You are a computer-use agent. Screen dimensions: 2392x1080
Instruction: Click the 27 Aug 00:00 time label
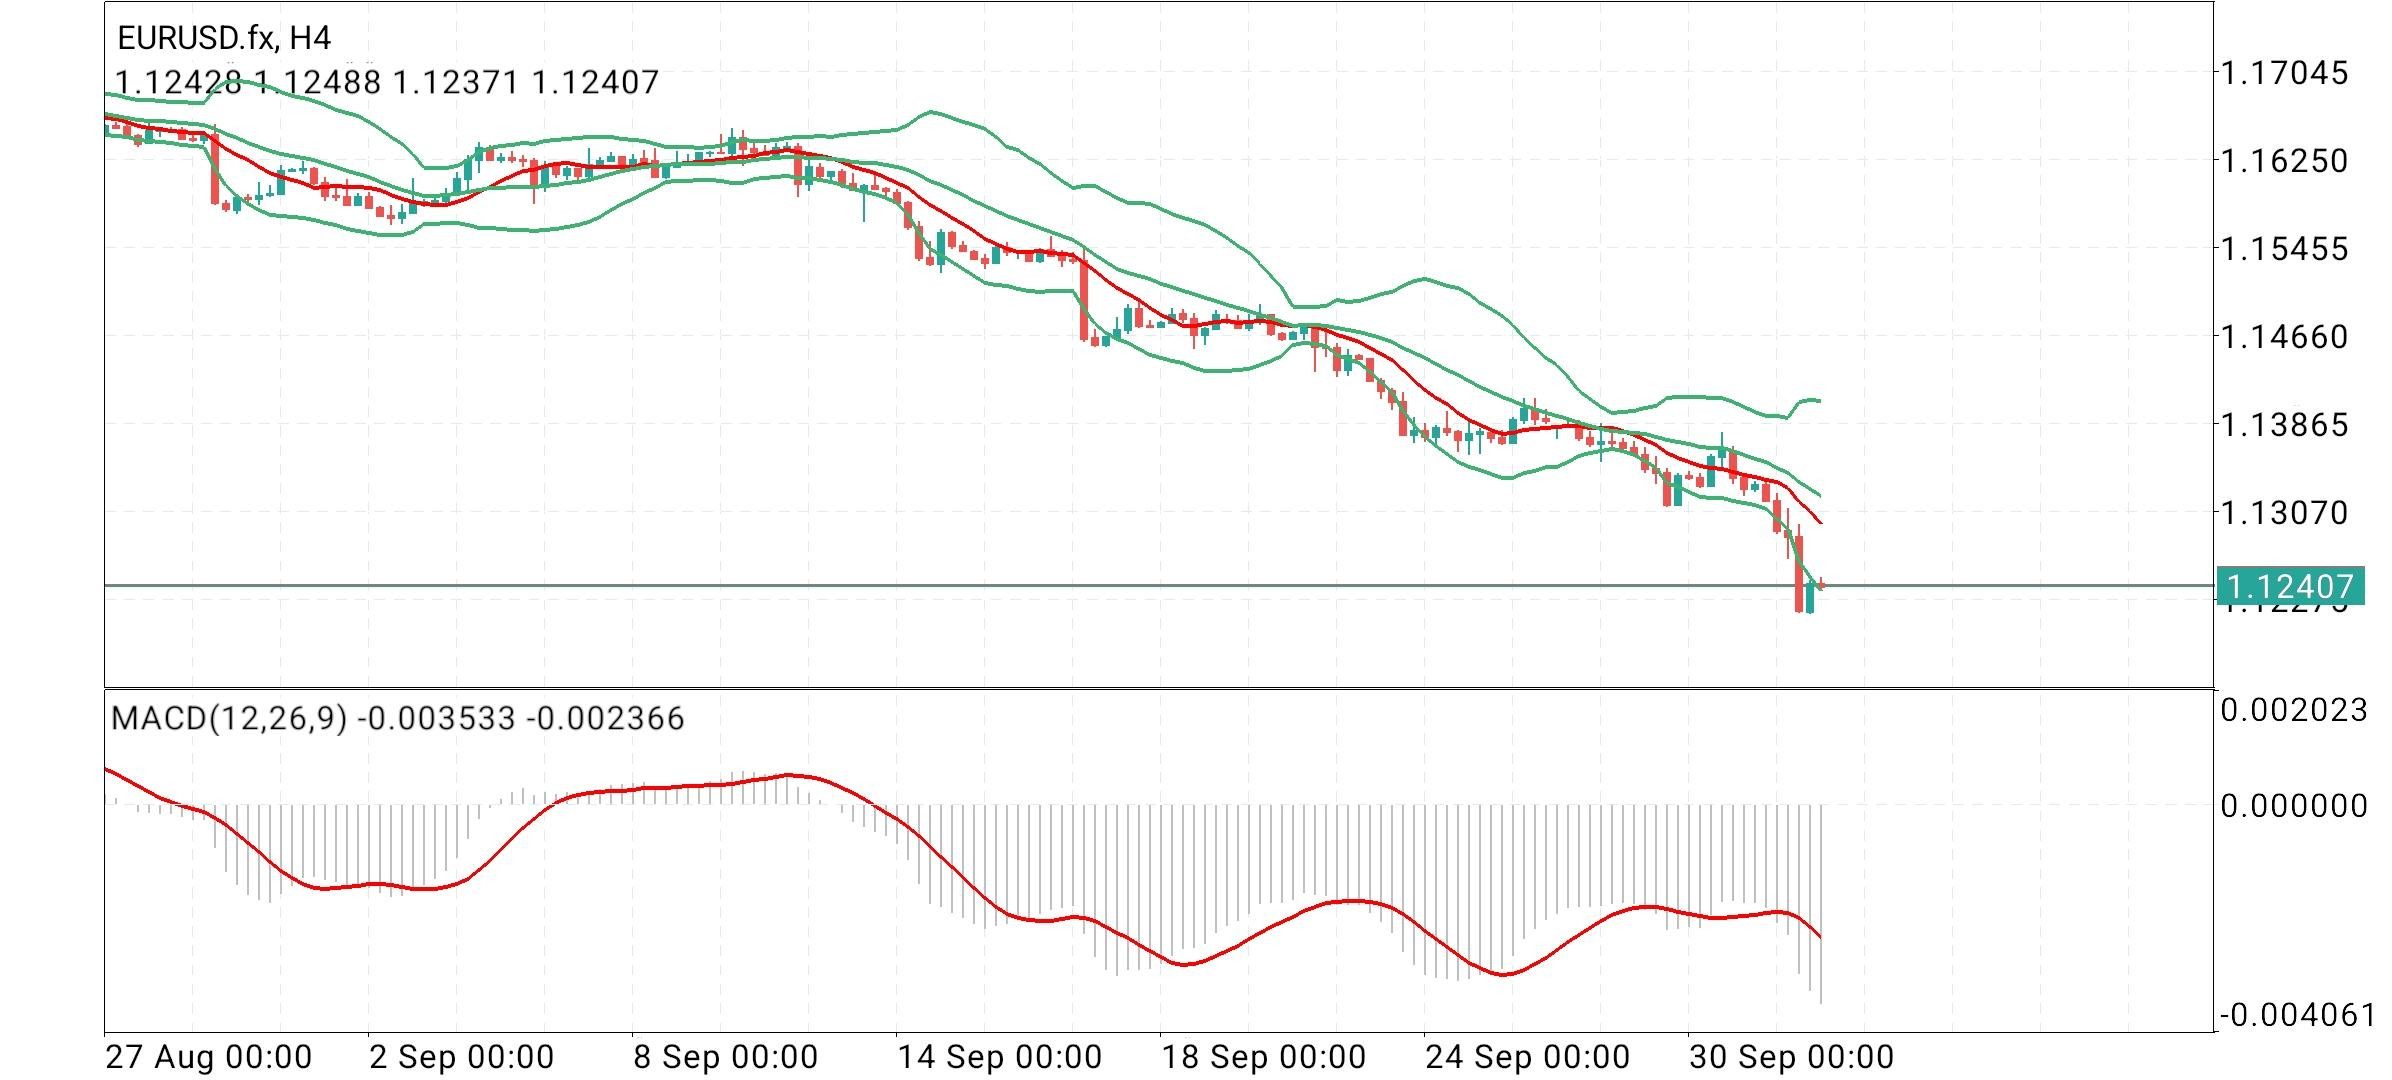(209, 1057)
